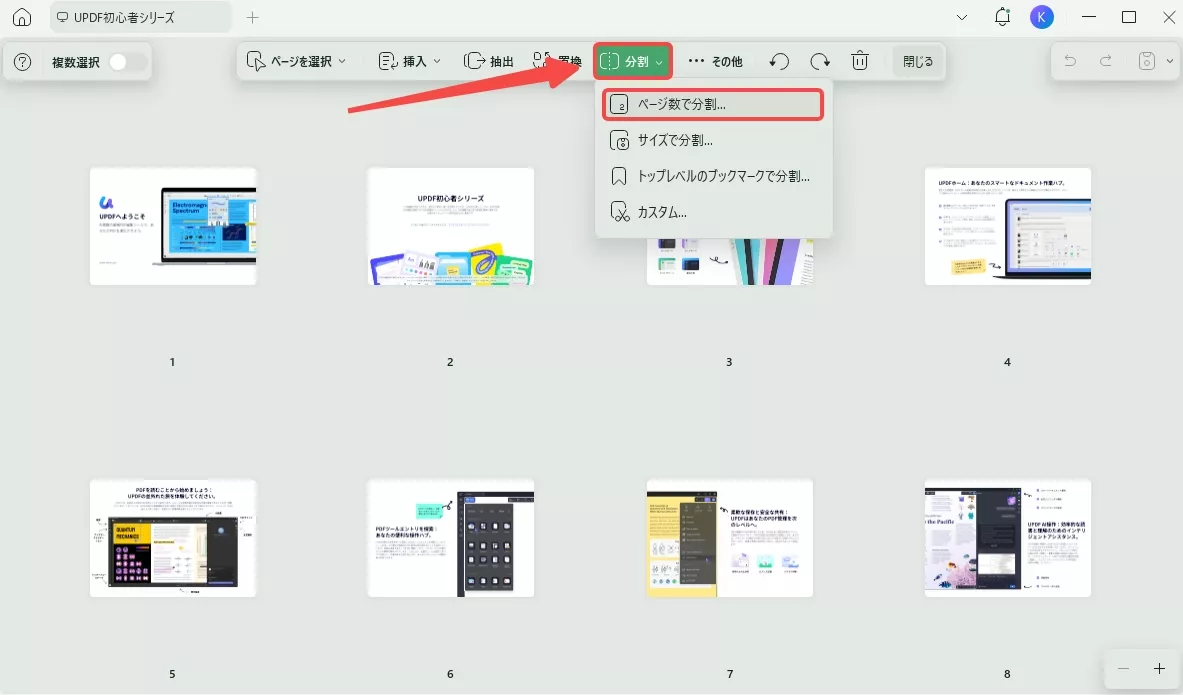Open the notification bell icon
Image resolution: width=1183 pixels, height=695 pixels.
pos(1002,17)
